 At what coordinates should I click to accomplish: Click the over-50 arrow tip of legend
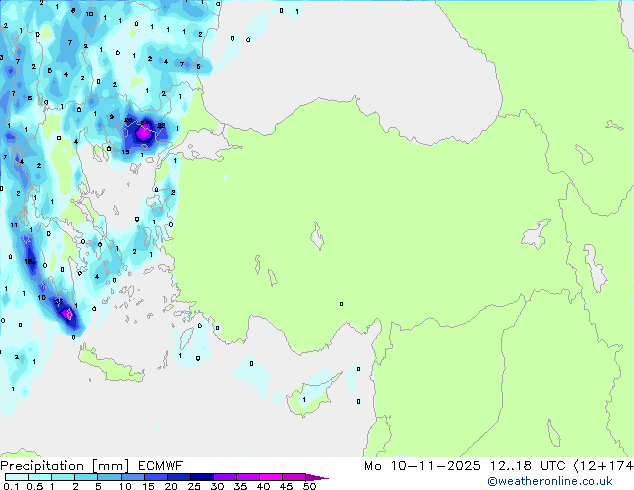[317, 477]
